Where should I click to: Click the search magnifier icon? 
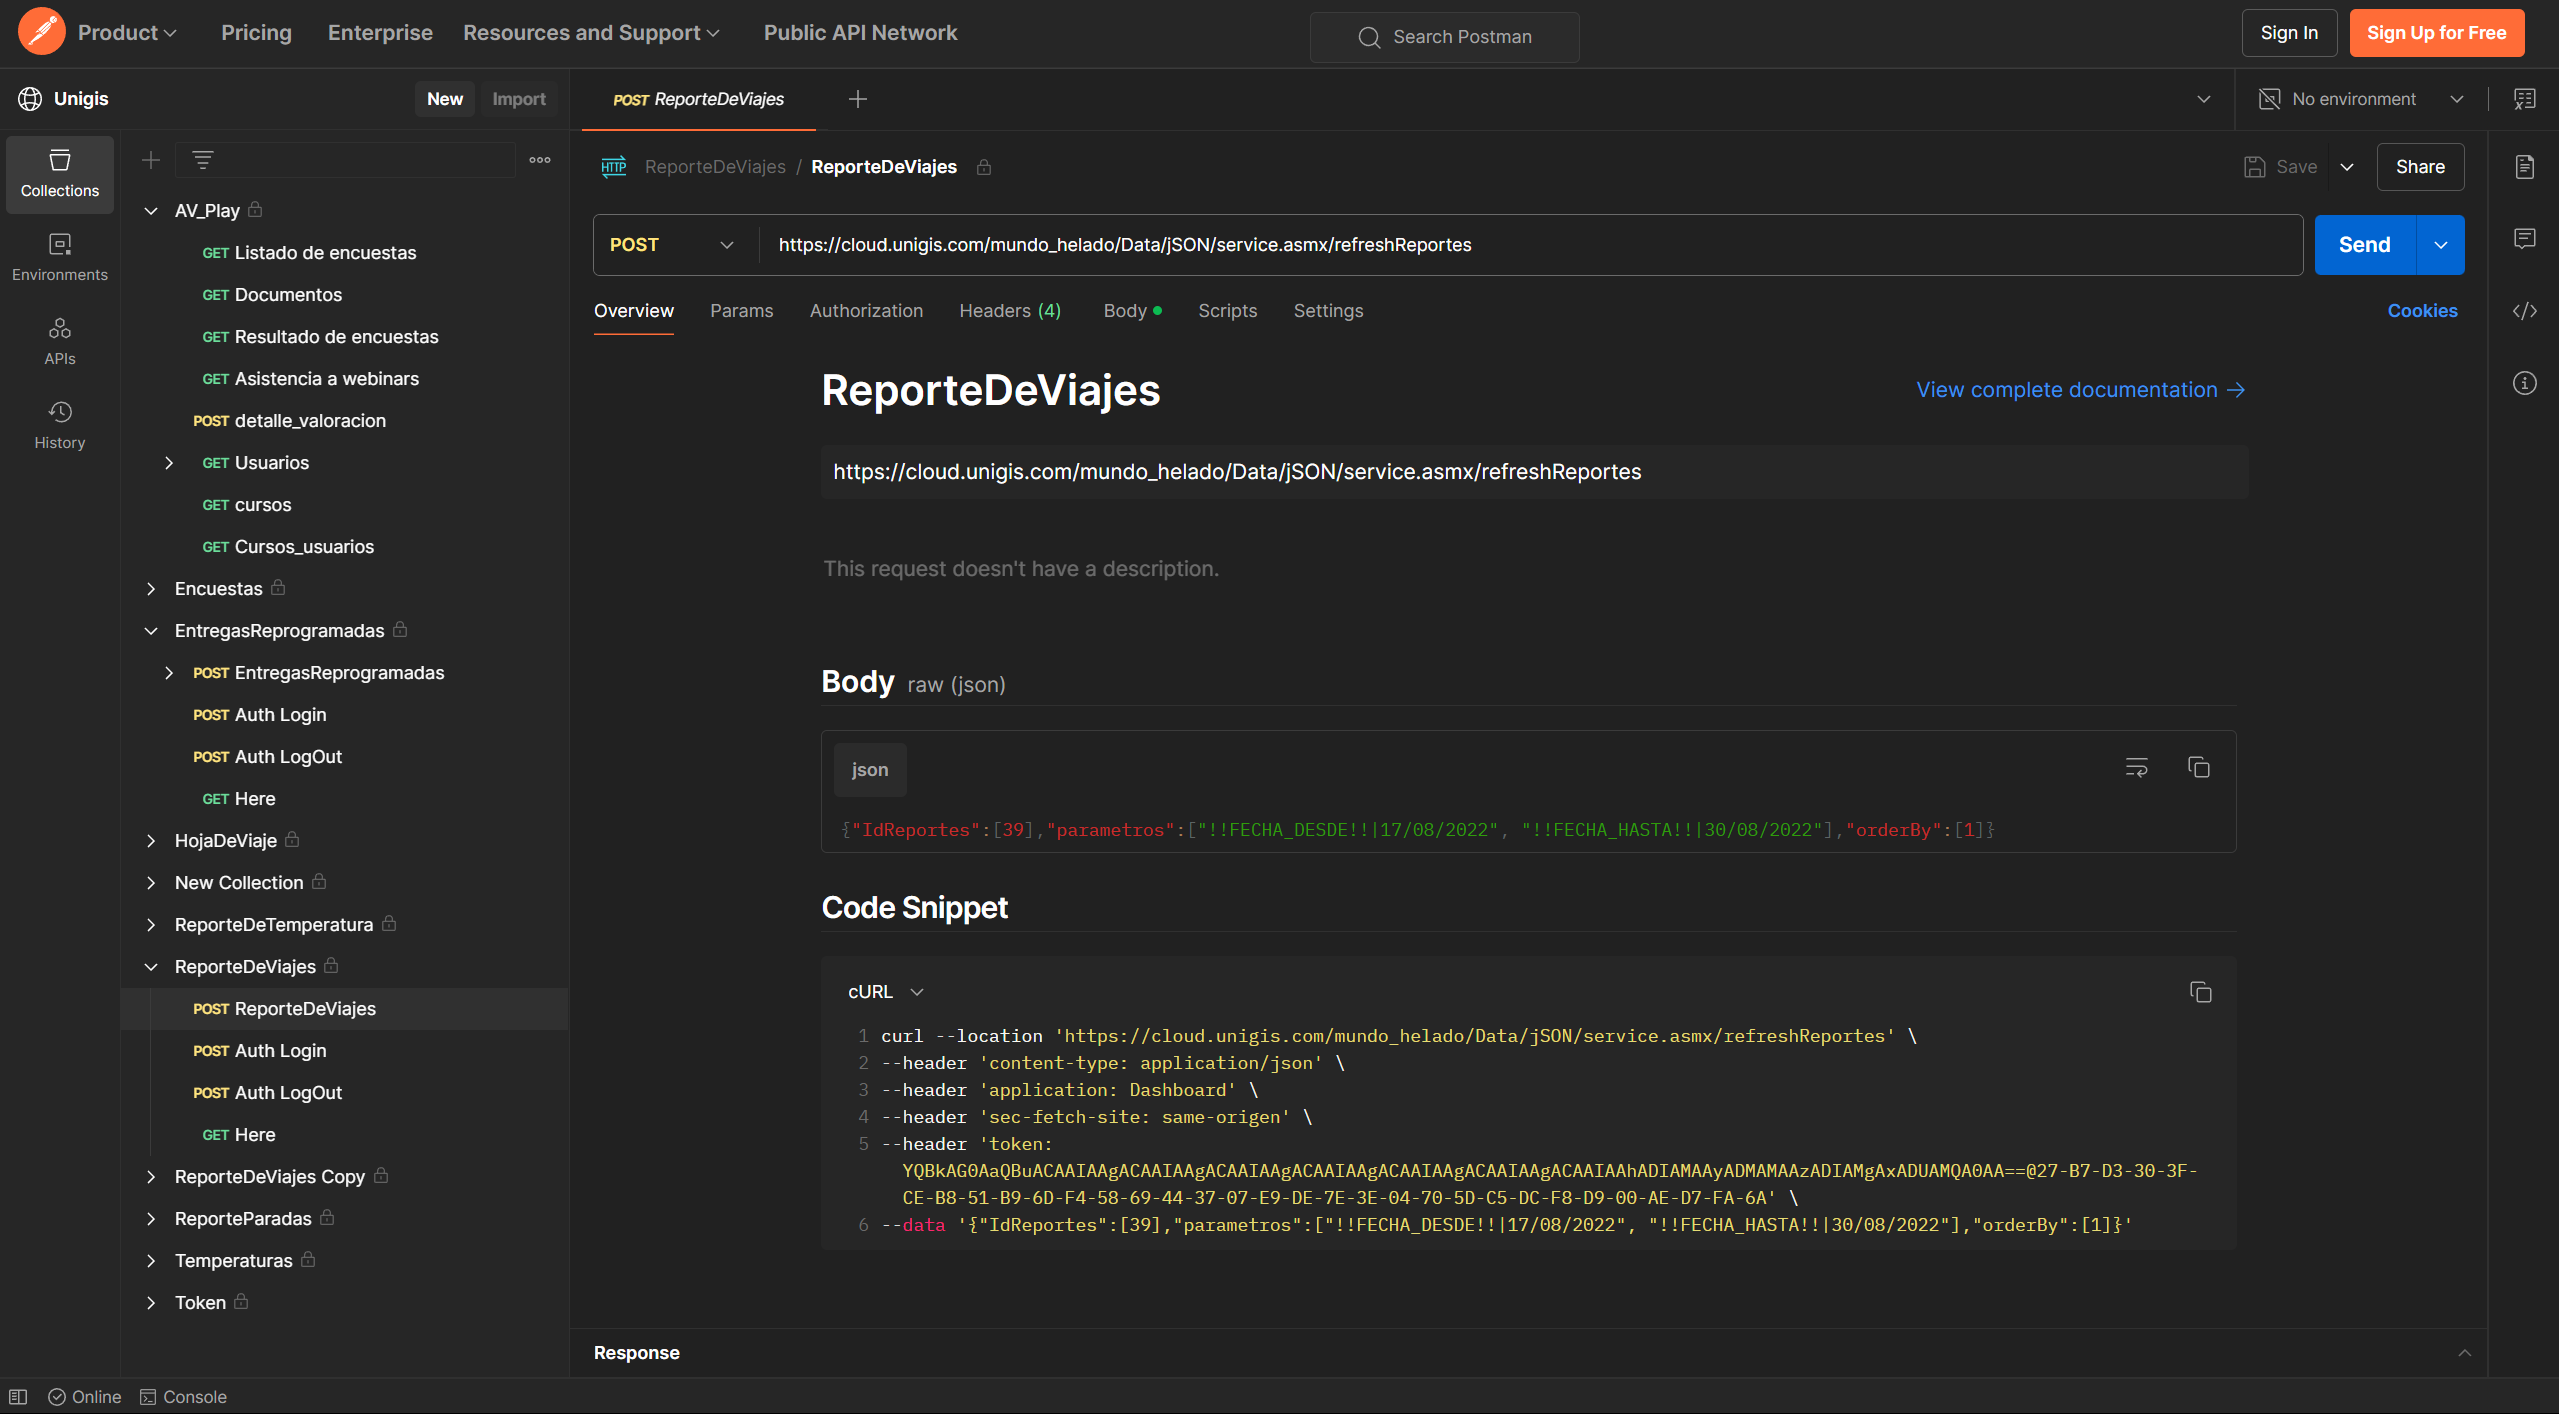tap(1369, 37)
